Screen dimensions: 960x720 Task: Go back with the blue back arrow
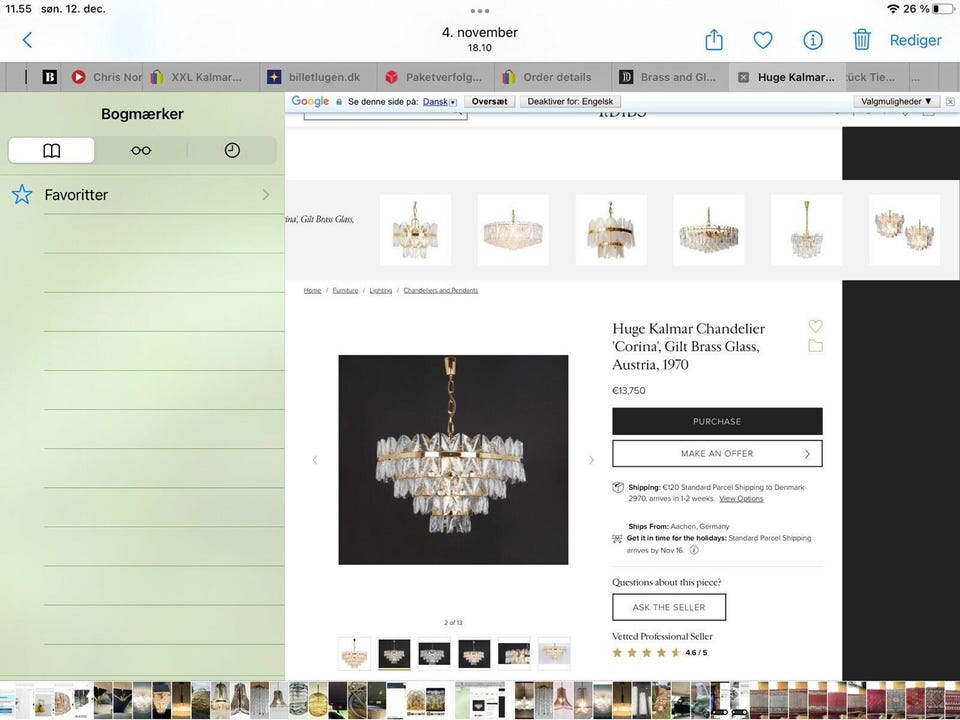tap(27, 40)
